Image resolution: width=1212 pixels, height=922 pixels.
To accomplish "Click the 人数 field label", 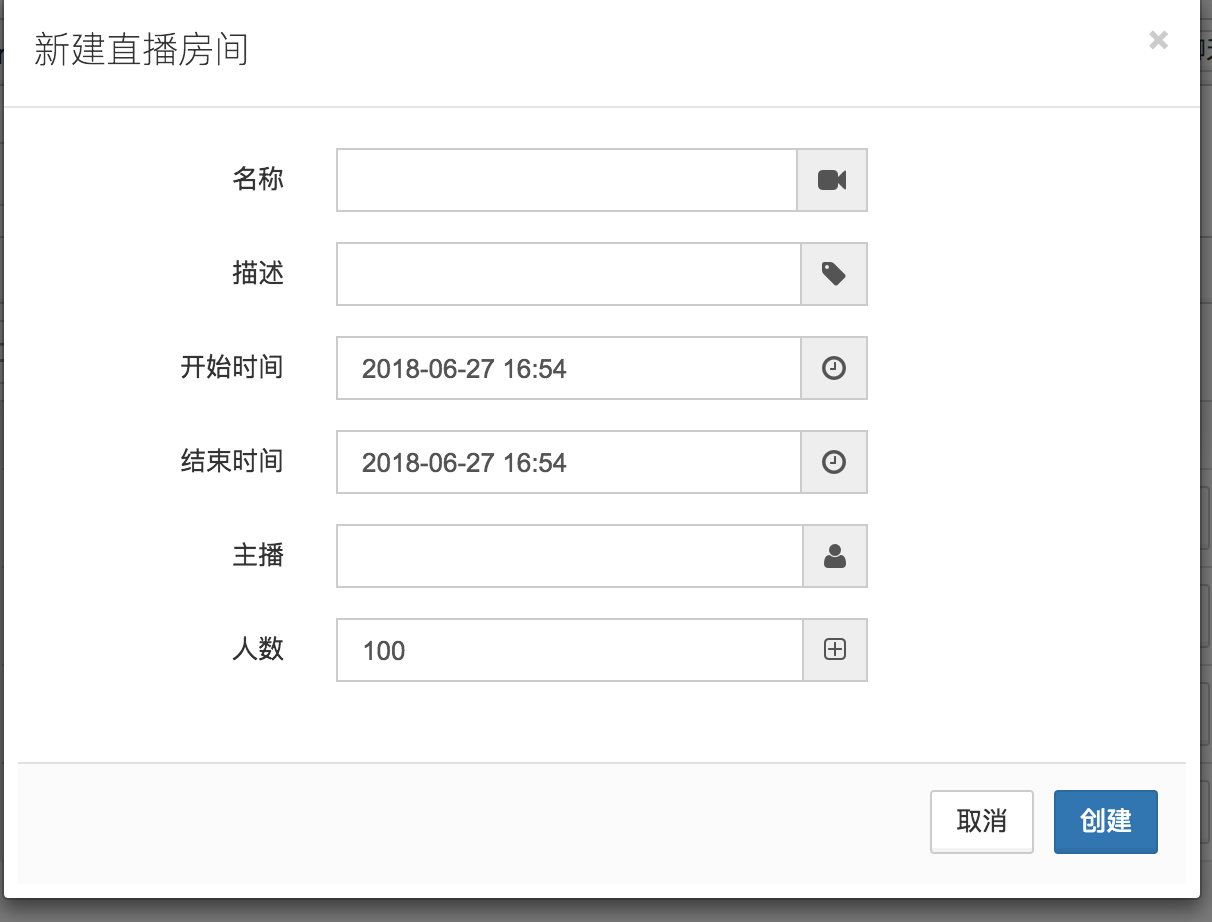I will coord(258,649).
